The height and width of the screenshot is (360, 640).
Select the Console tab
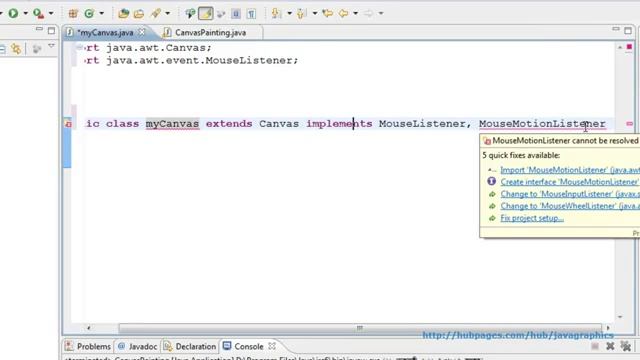click(x=244, y=346)
